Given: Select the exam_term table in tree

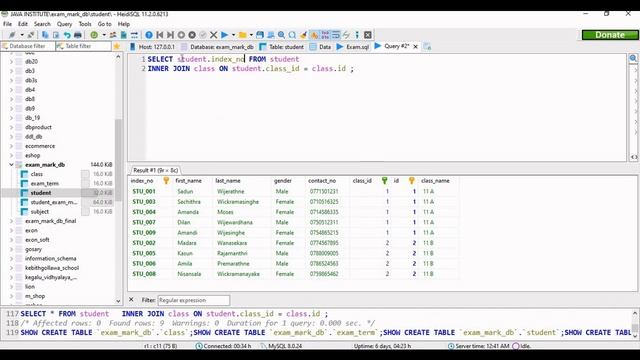Looking at the screenshot, I should pyautogui.click(x=44, y=184).
